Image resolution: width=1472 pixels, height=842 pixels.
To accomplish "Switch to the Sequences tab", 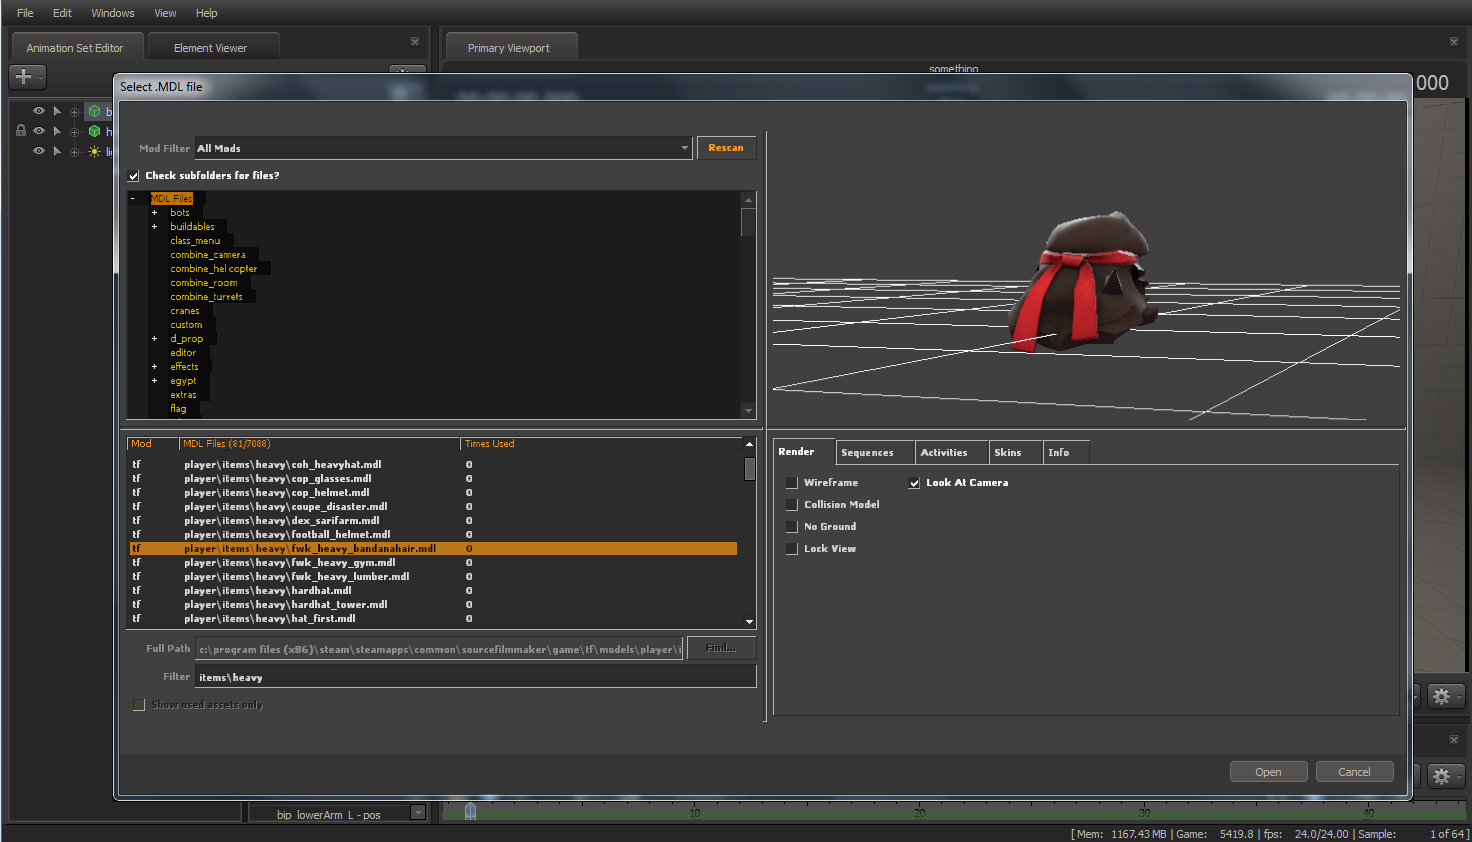I will (867, 453).
